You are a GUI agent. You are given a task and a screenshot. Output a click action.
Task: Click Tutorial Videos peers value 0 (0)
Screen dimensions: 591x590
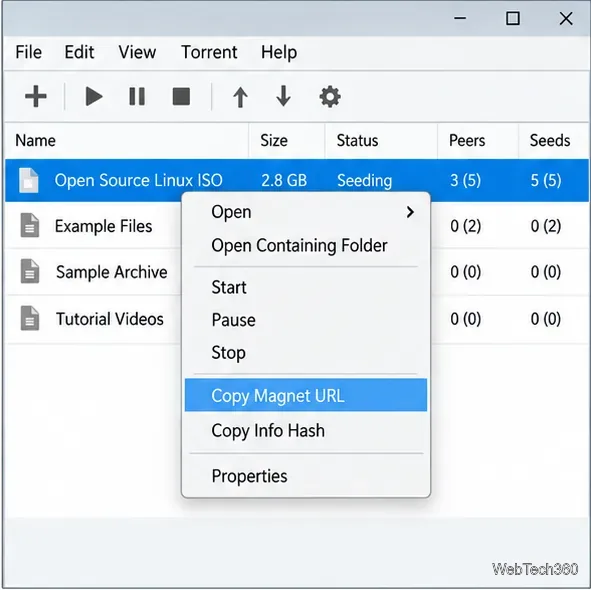tap(465, 319)
